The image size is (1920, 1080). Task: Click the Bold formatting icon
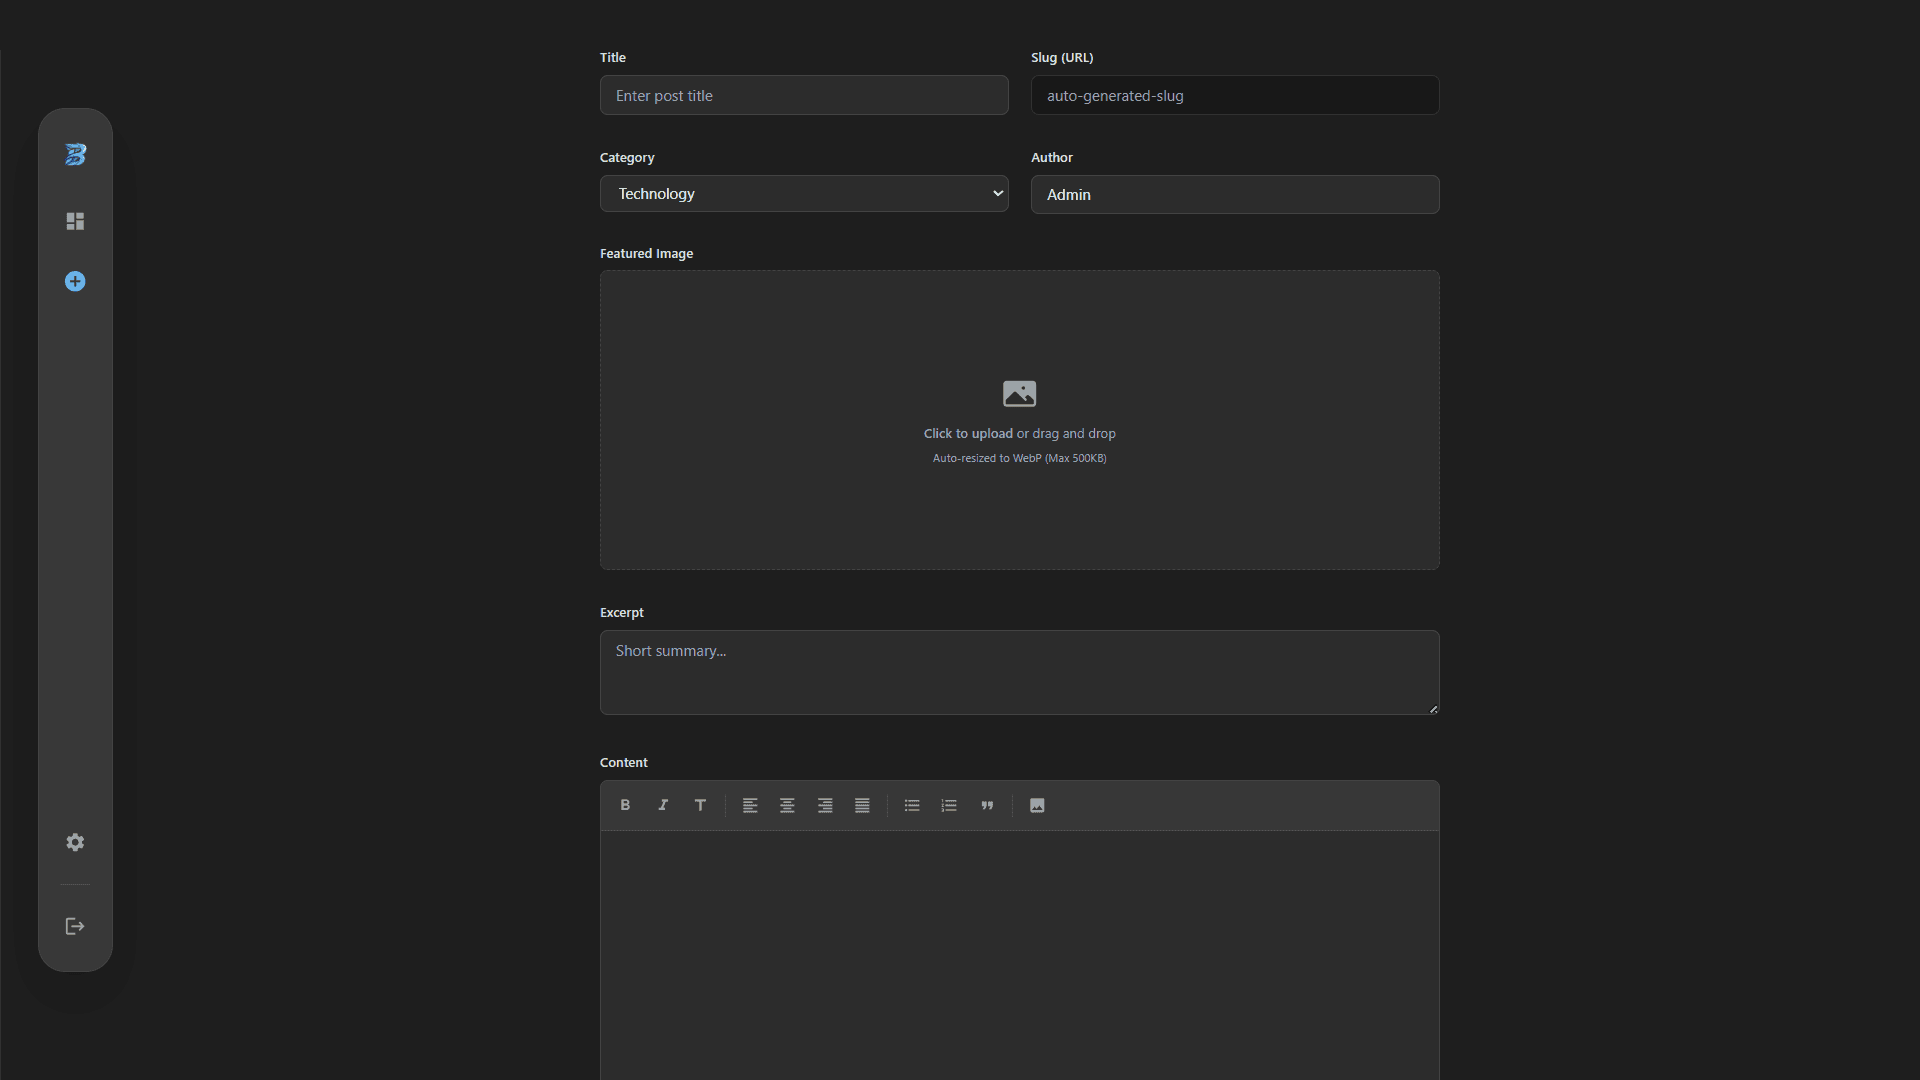625,805
